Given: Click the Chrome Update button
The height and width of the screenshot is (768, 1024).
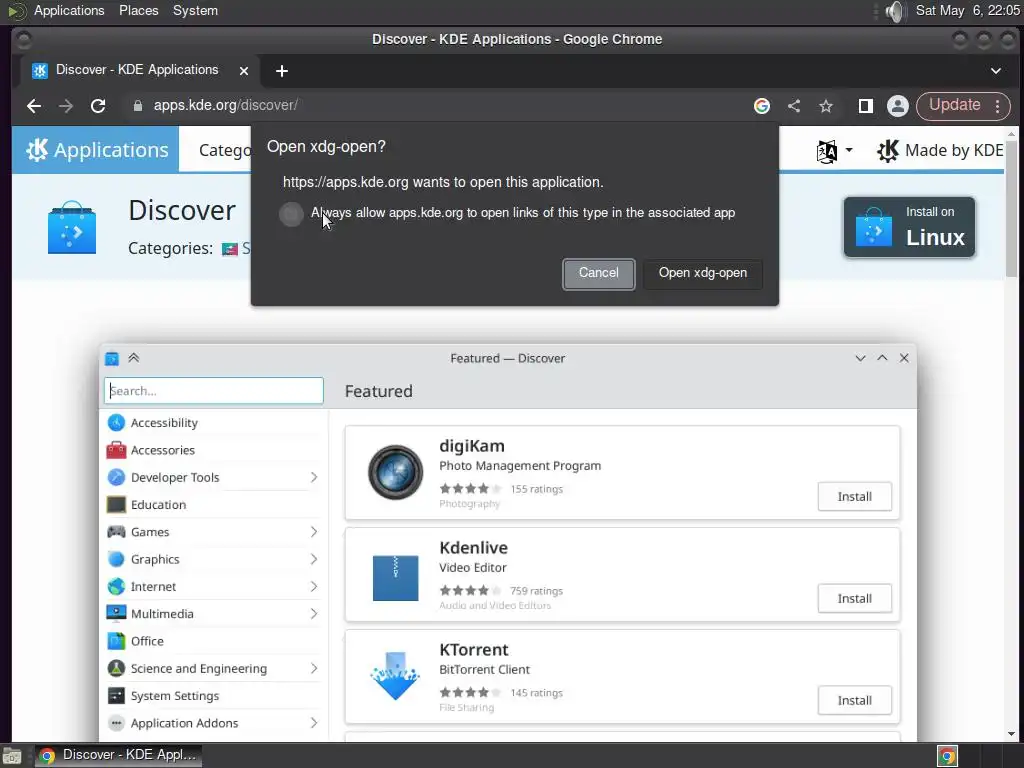Looking at the screenshot, I should [x=954, y=105].
